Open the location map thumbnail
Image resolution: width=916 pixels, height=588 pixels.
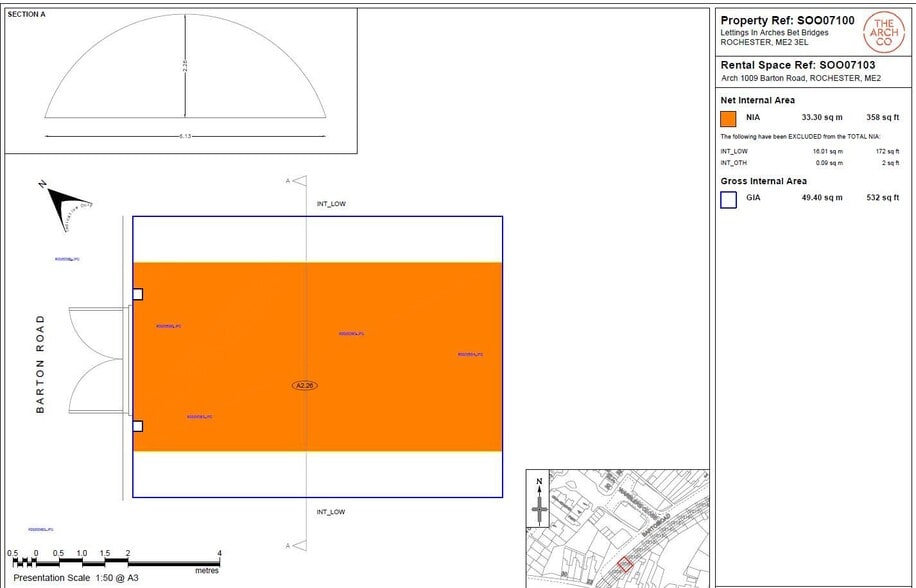point(617,528)
